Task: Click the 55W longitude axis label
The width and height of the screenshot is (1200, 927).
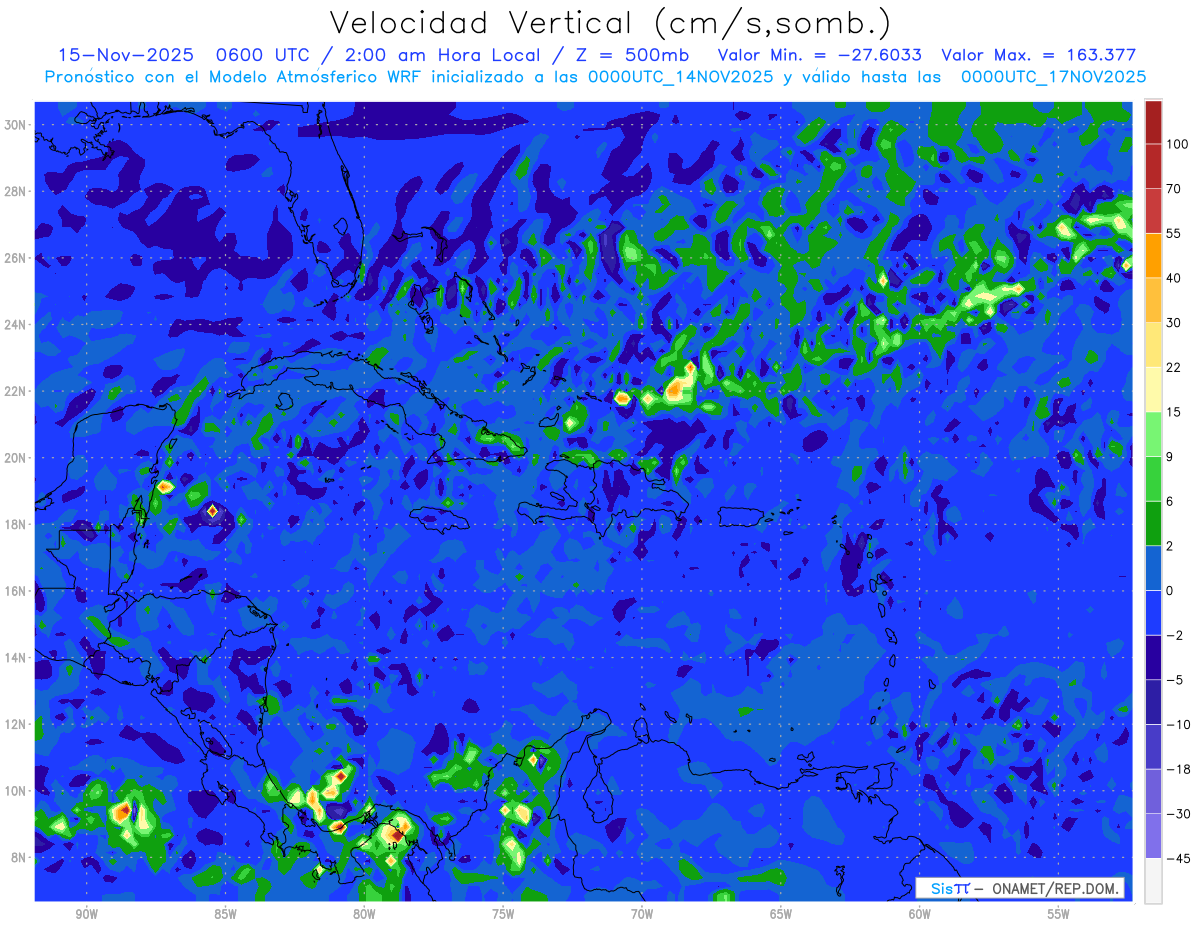Action: pos(1059,914)
